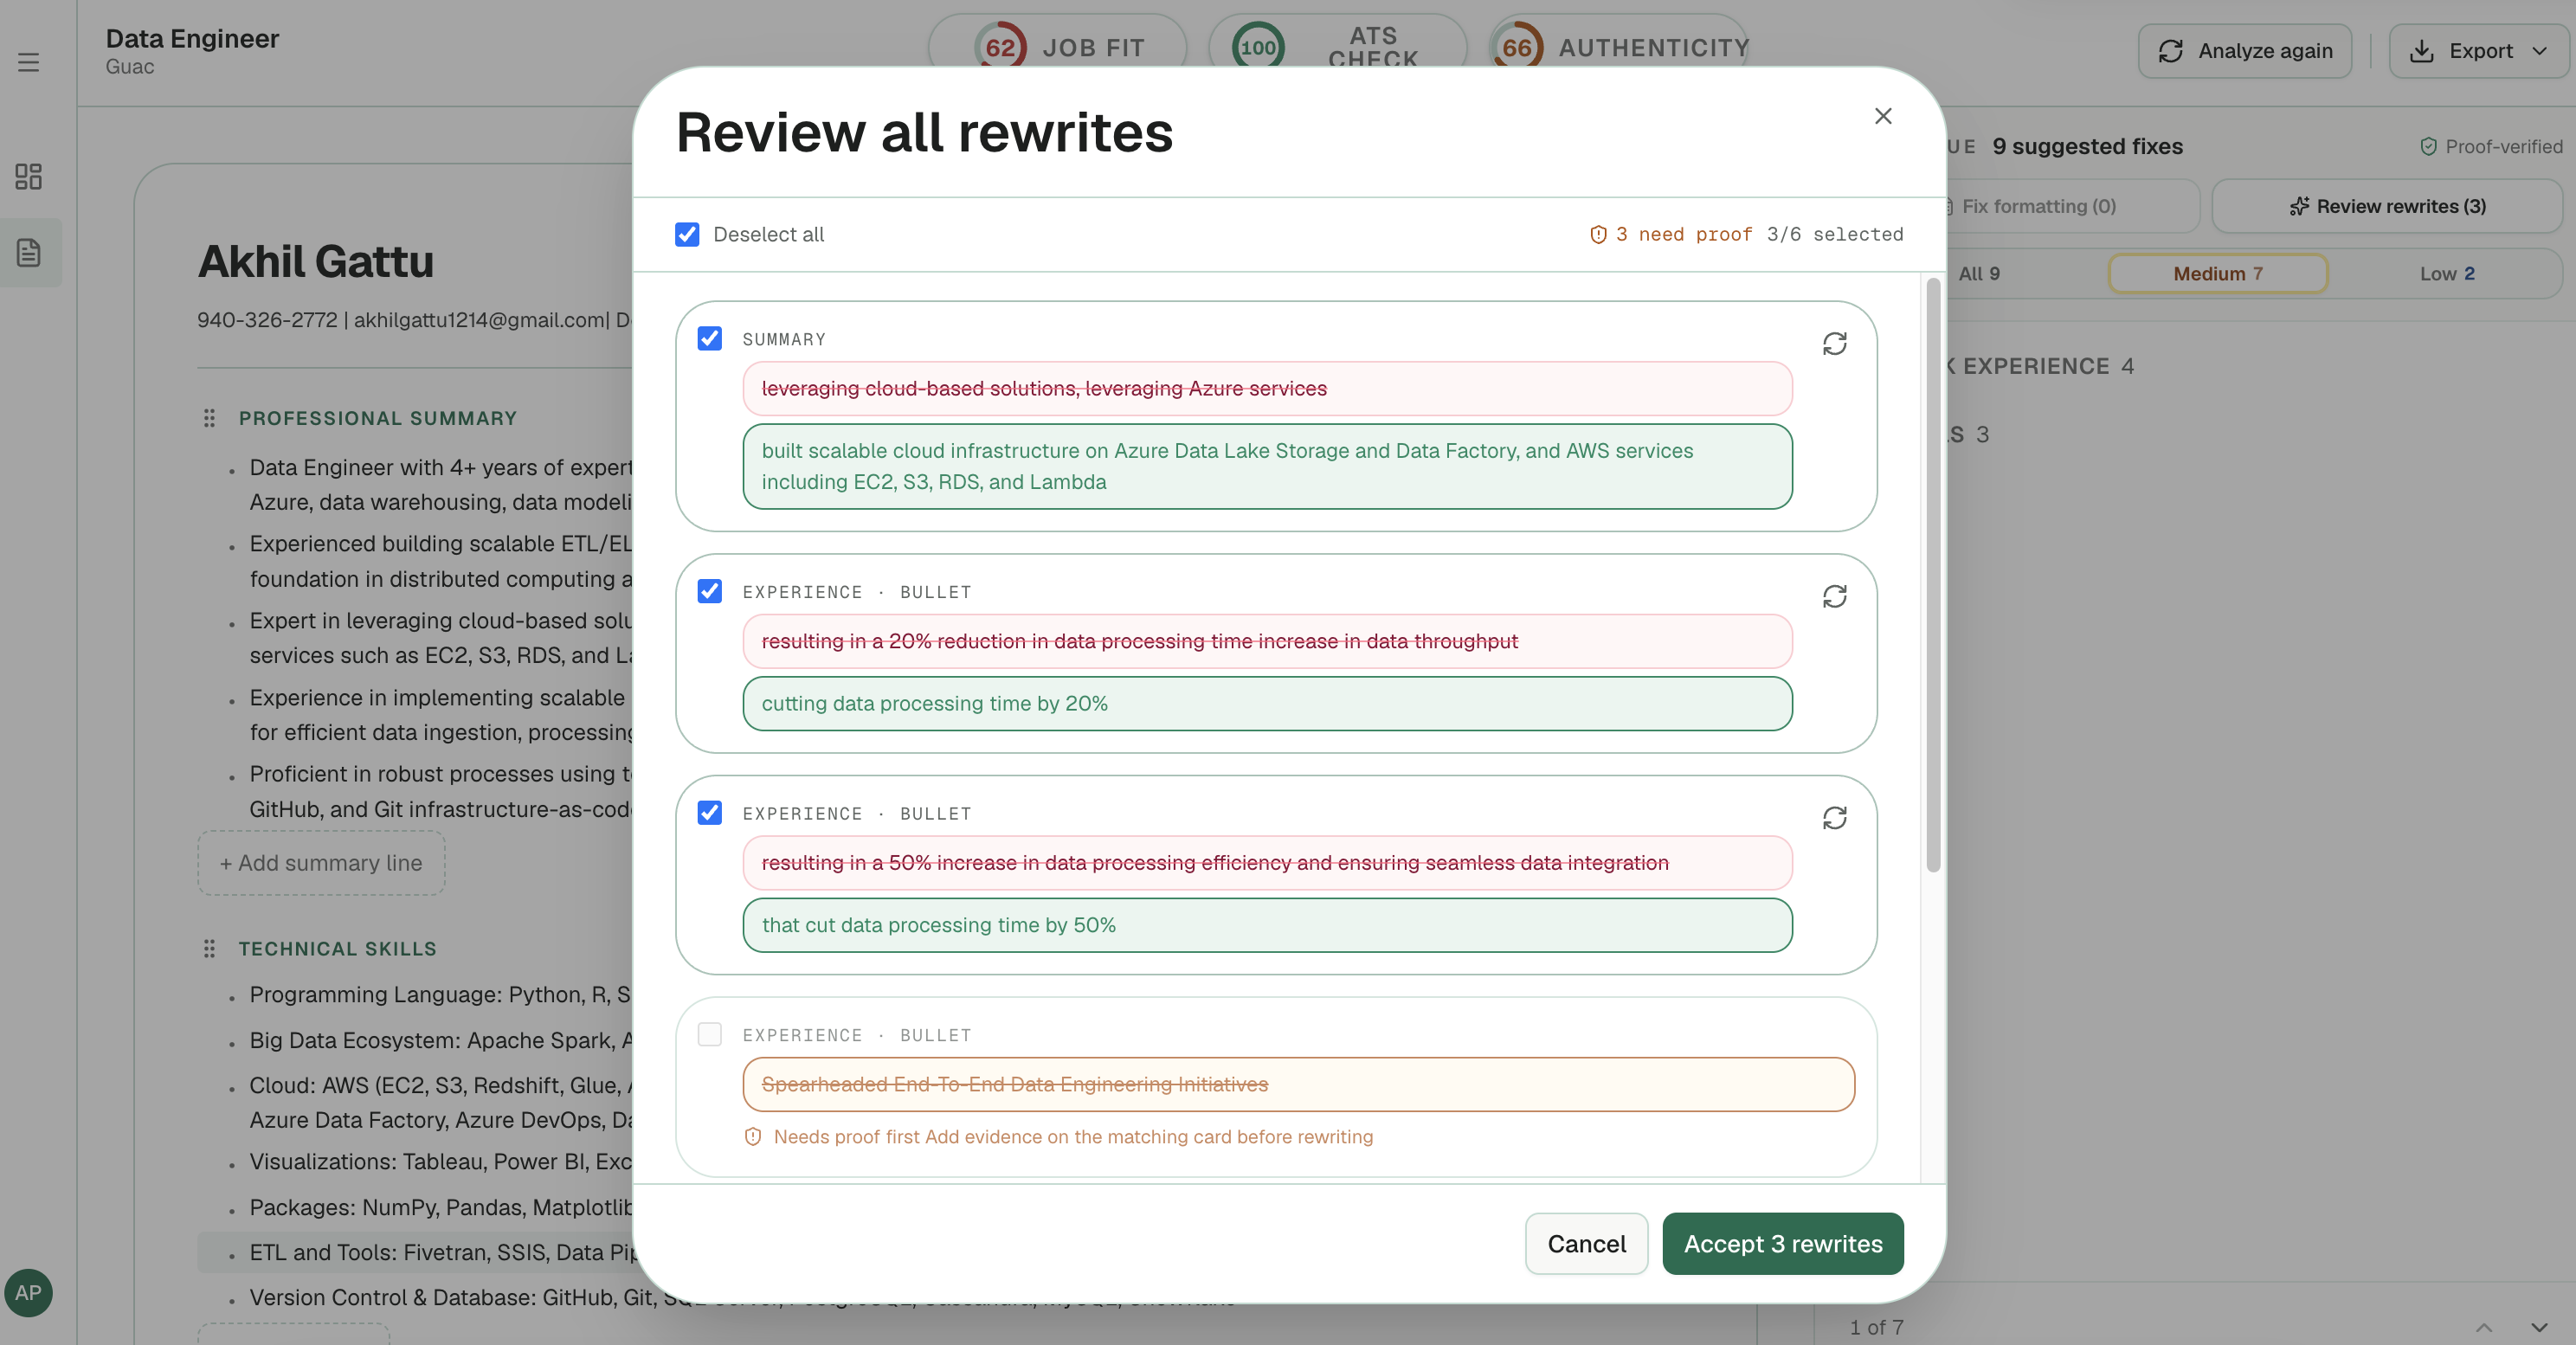2576x1345 pixels.
Task: Click Accept 3 rewrites button
Action: point(1782,1243)
